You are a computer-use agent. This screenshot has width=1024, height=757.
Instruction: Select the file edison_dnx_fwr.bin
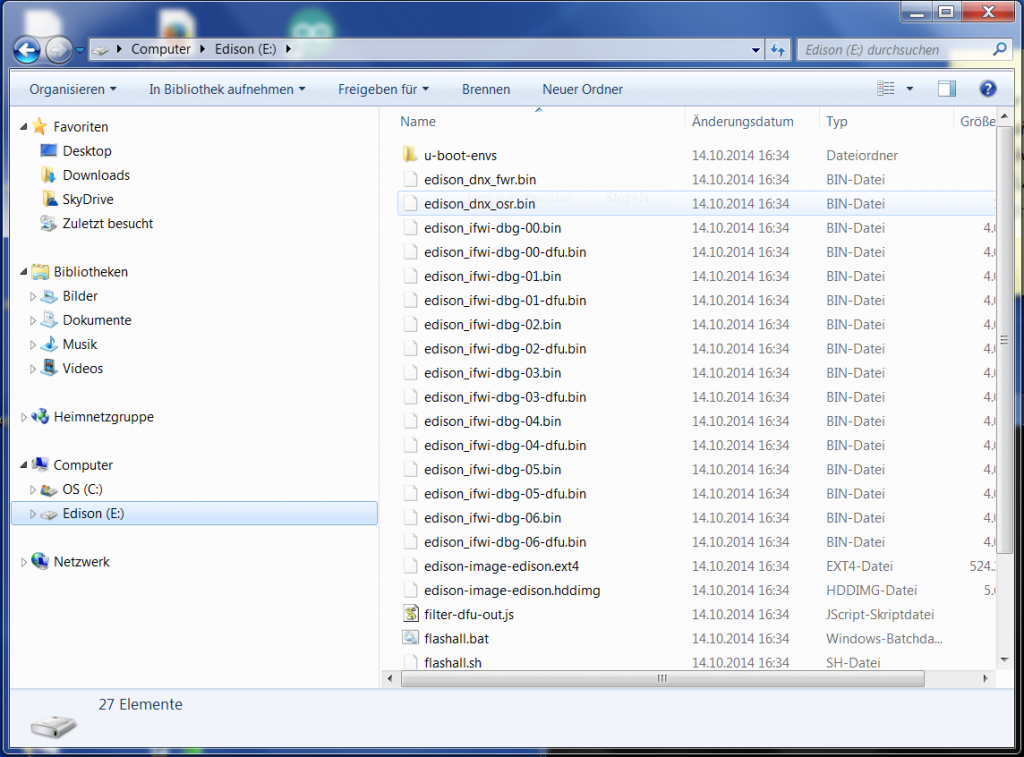pyautogui.click(x=479, y=180)
